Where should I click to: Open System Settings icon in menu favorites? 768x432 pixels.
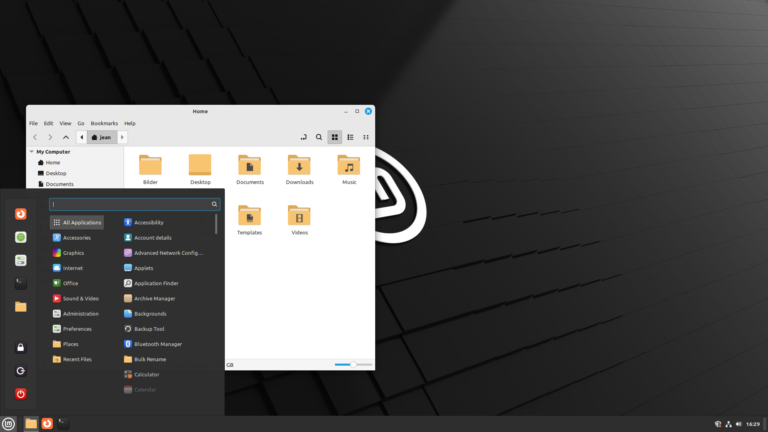click(x=21, y=260)
